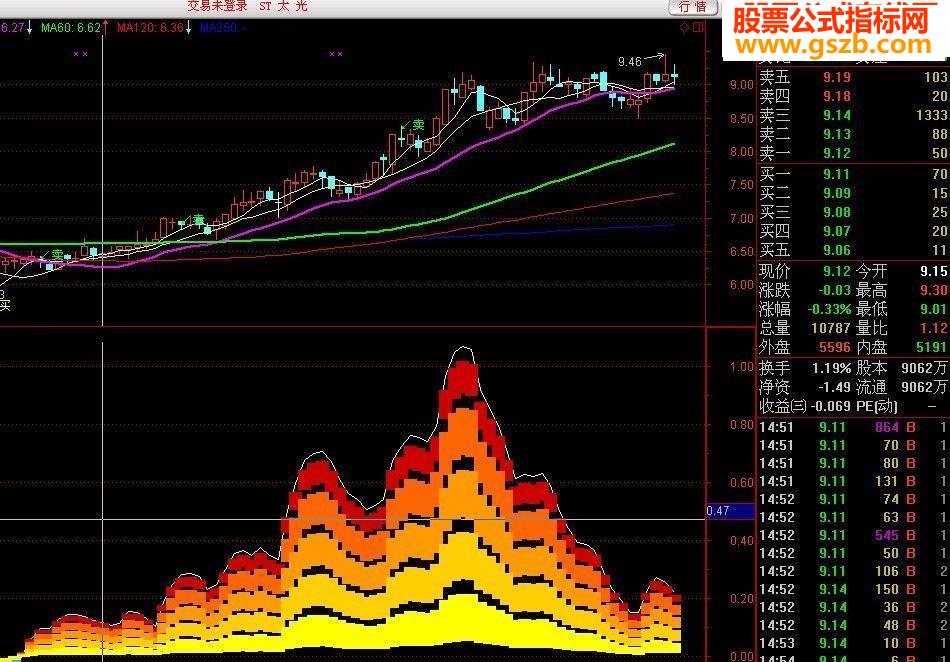Select the 卖二 9.13 ask row
The image size is (950, 662).
pos(853,134)
